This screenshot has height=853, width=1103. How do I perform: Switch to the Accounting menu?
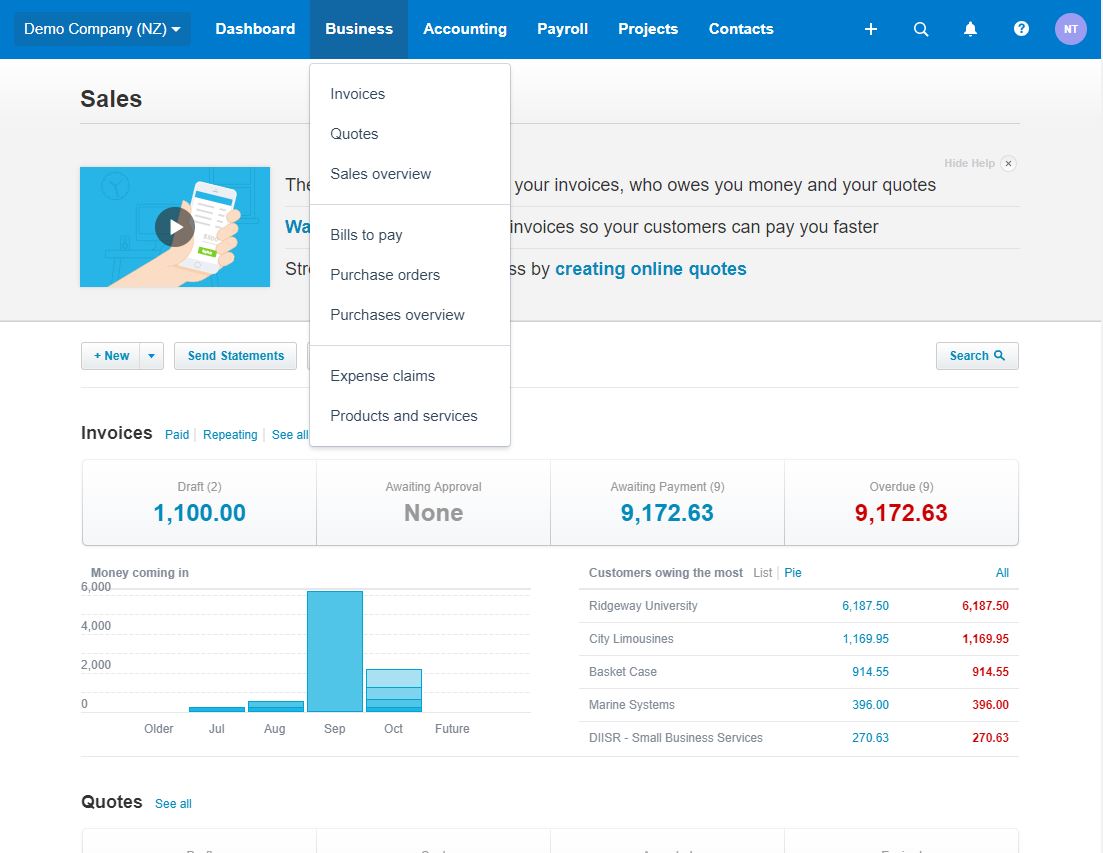tap(465, 29)
